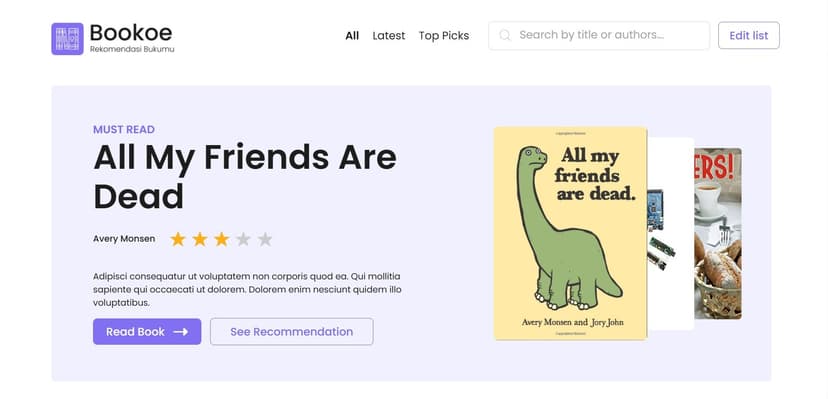The image size is (828, 399).
Task: Click the search magnifier icon
Action: pyautogui.click(x=505, y=35)
